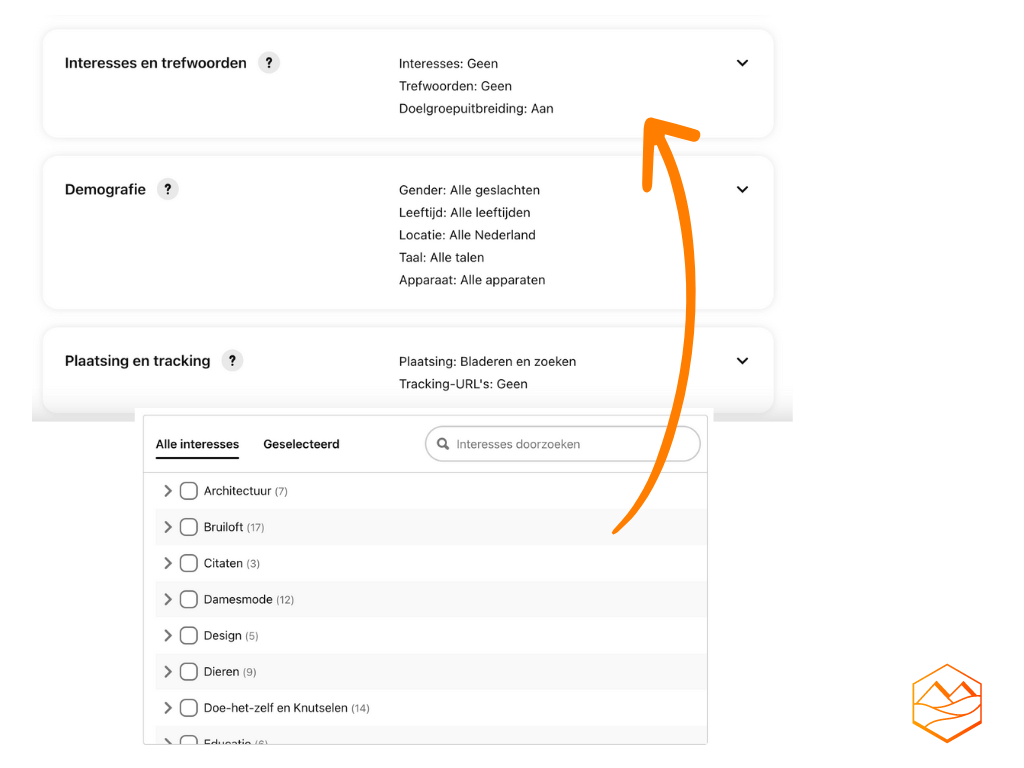Check the Damesmode checkbox

click(189, 599)
